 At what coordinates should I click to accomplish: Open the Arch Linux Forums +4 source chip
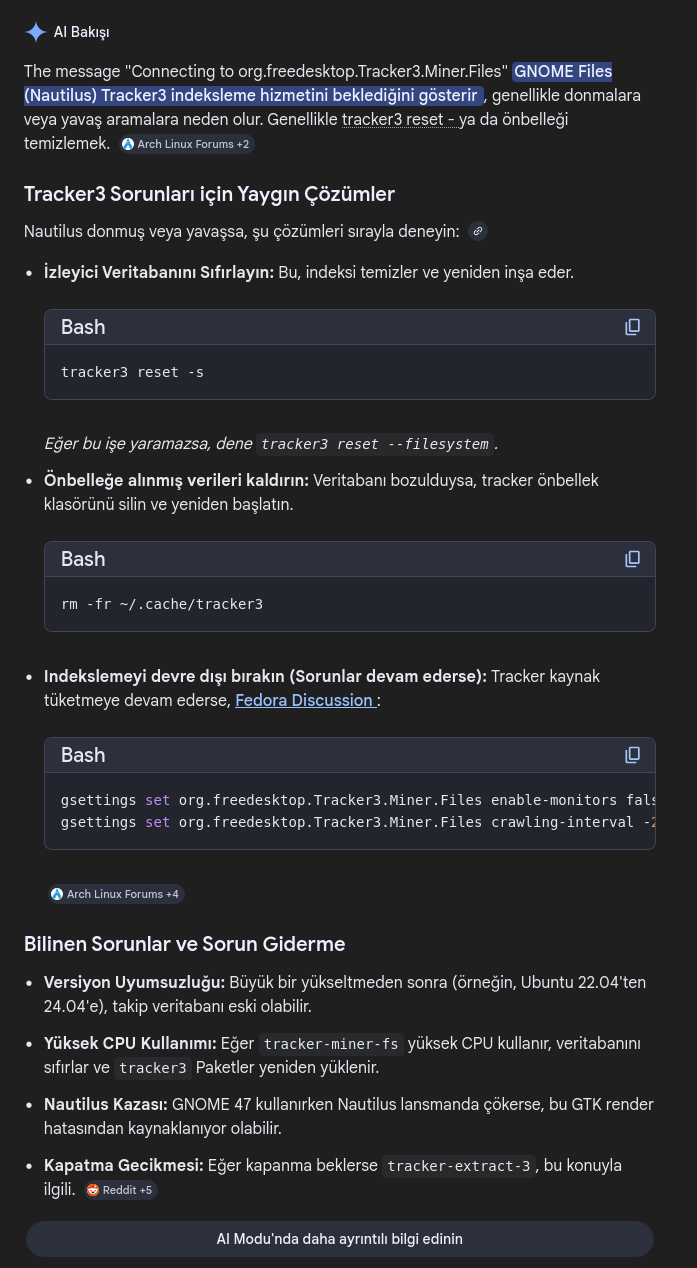pos(116,894)
